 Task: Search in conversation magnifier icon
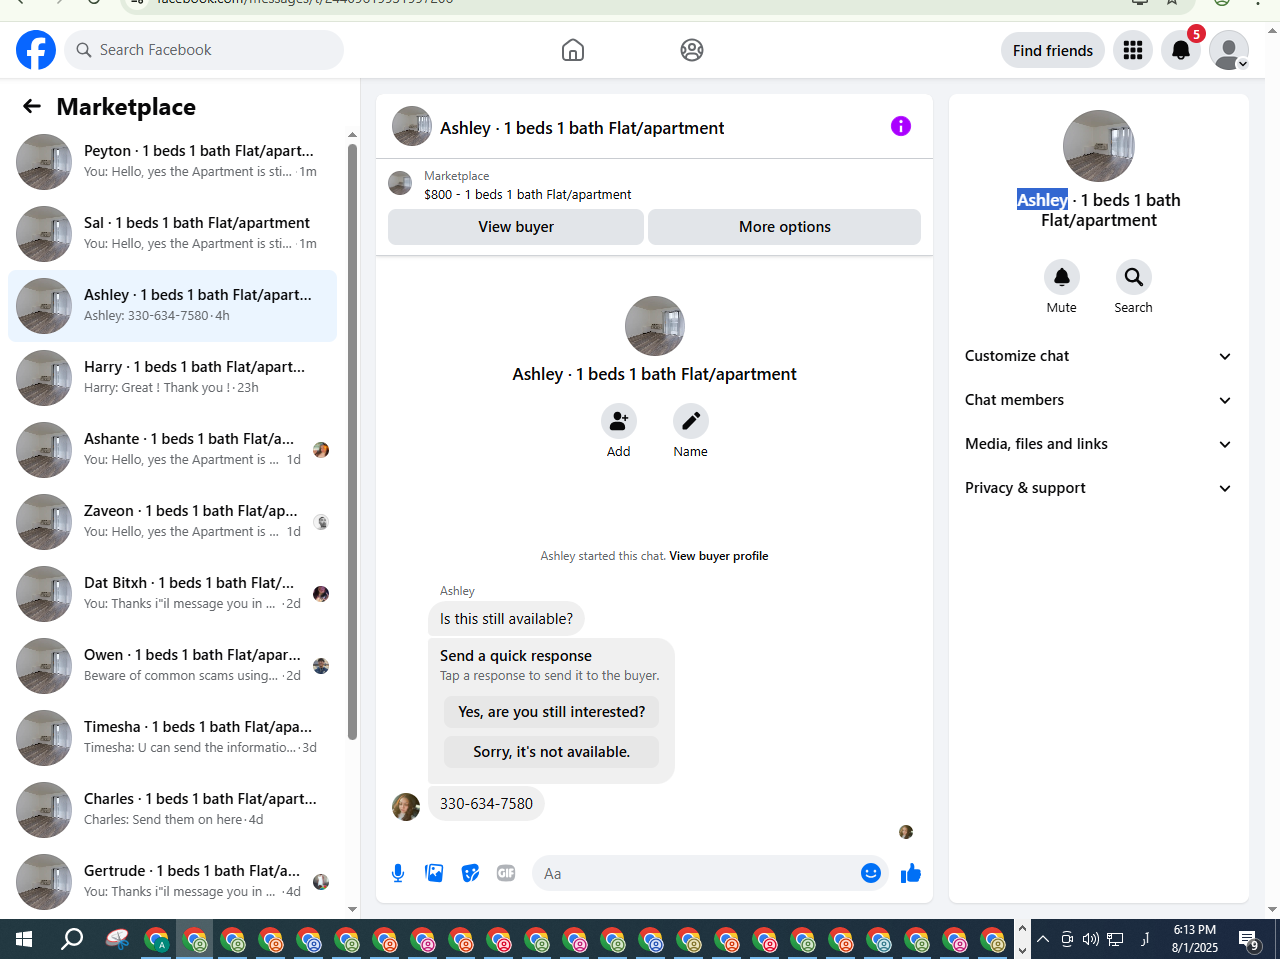click(1134, 277)
